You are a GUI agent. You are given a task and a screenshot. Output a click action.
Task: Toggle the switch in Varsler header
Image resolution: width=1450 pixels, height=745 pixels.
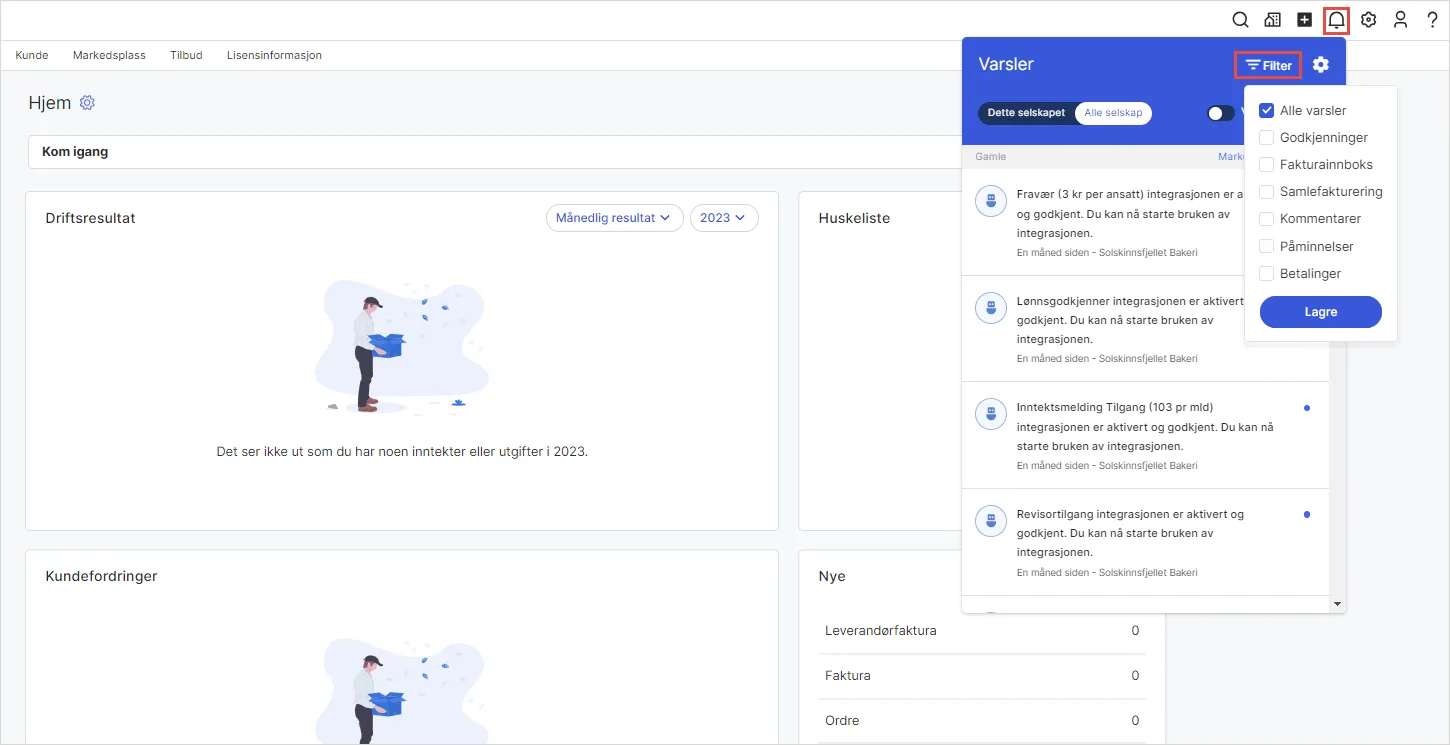coord(1221,113)
